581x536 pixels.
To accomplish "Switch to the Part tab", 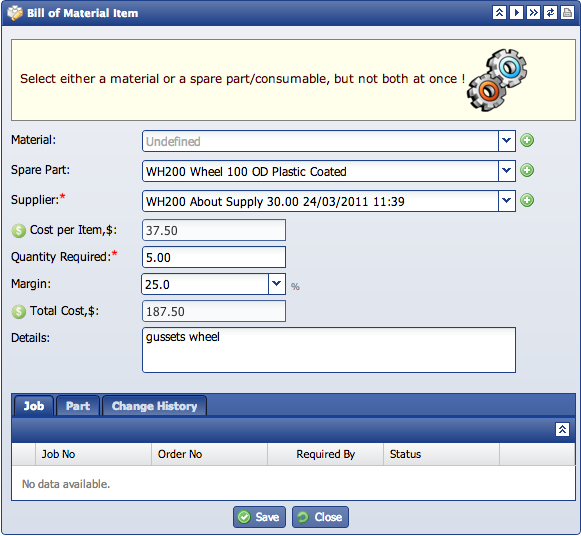I will [78, 406].
